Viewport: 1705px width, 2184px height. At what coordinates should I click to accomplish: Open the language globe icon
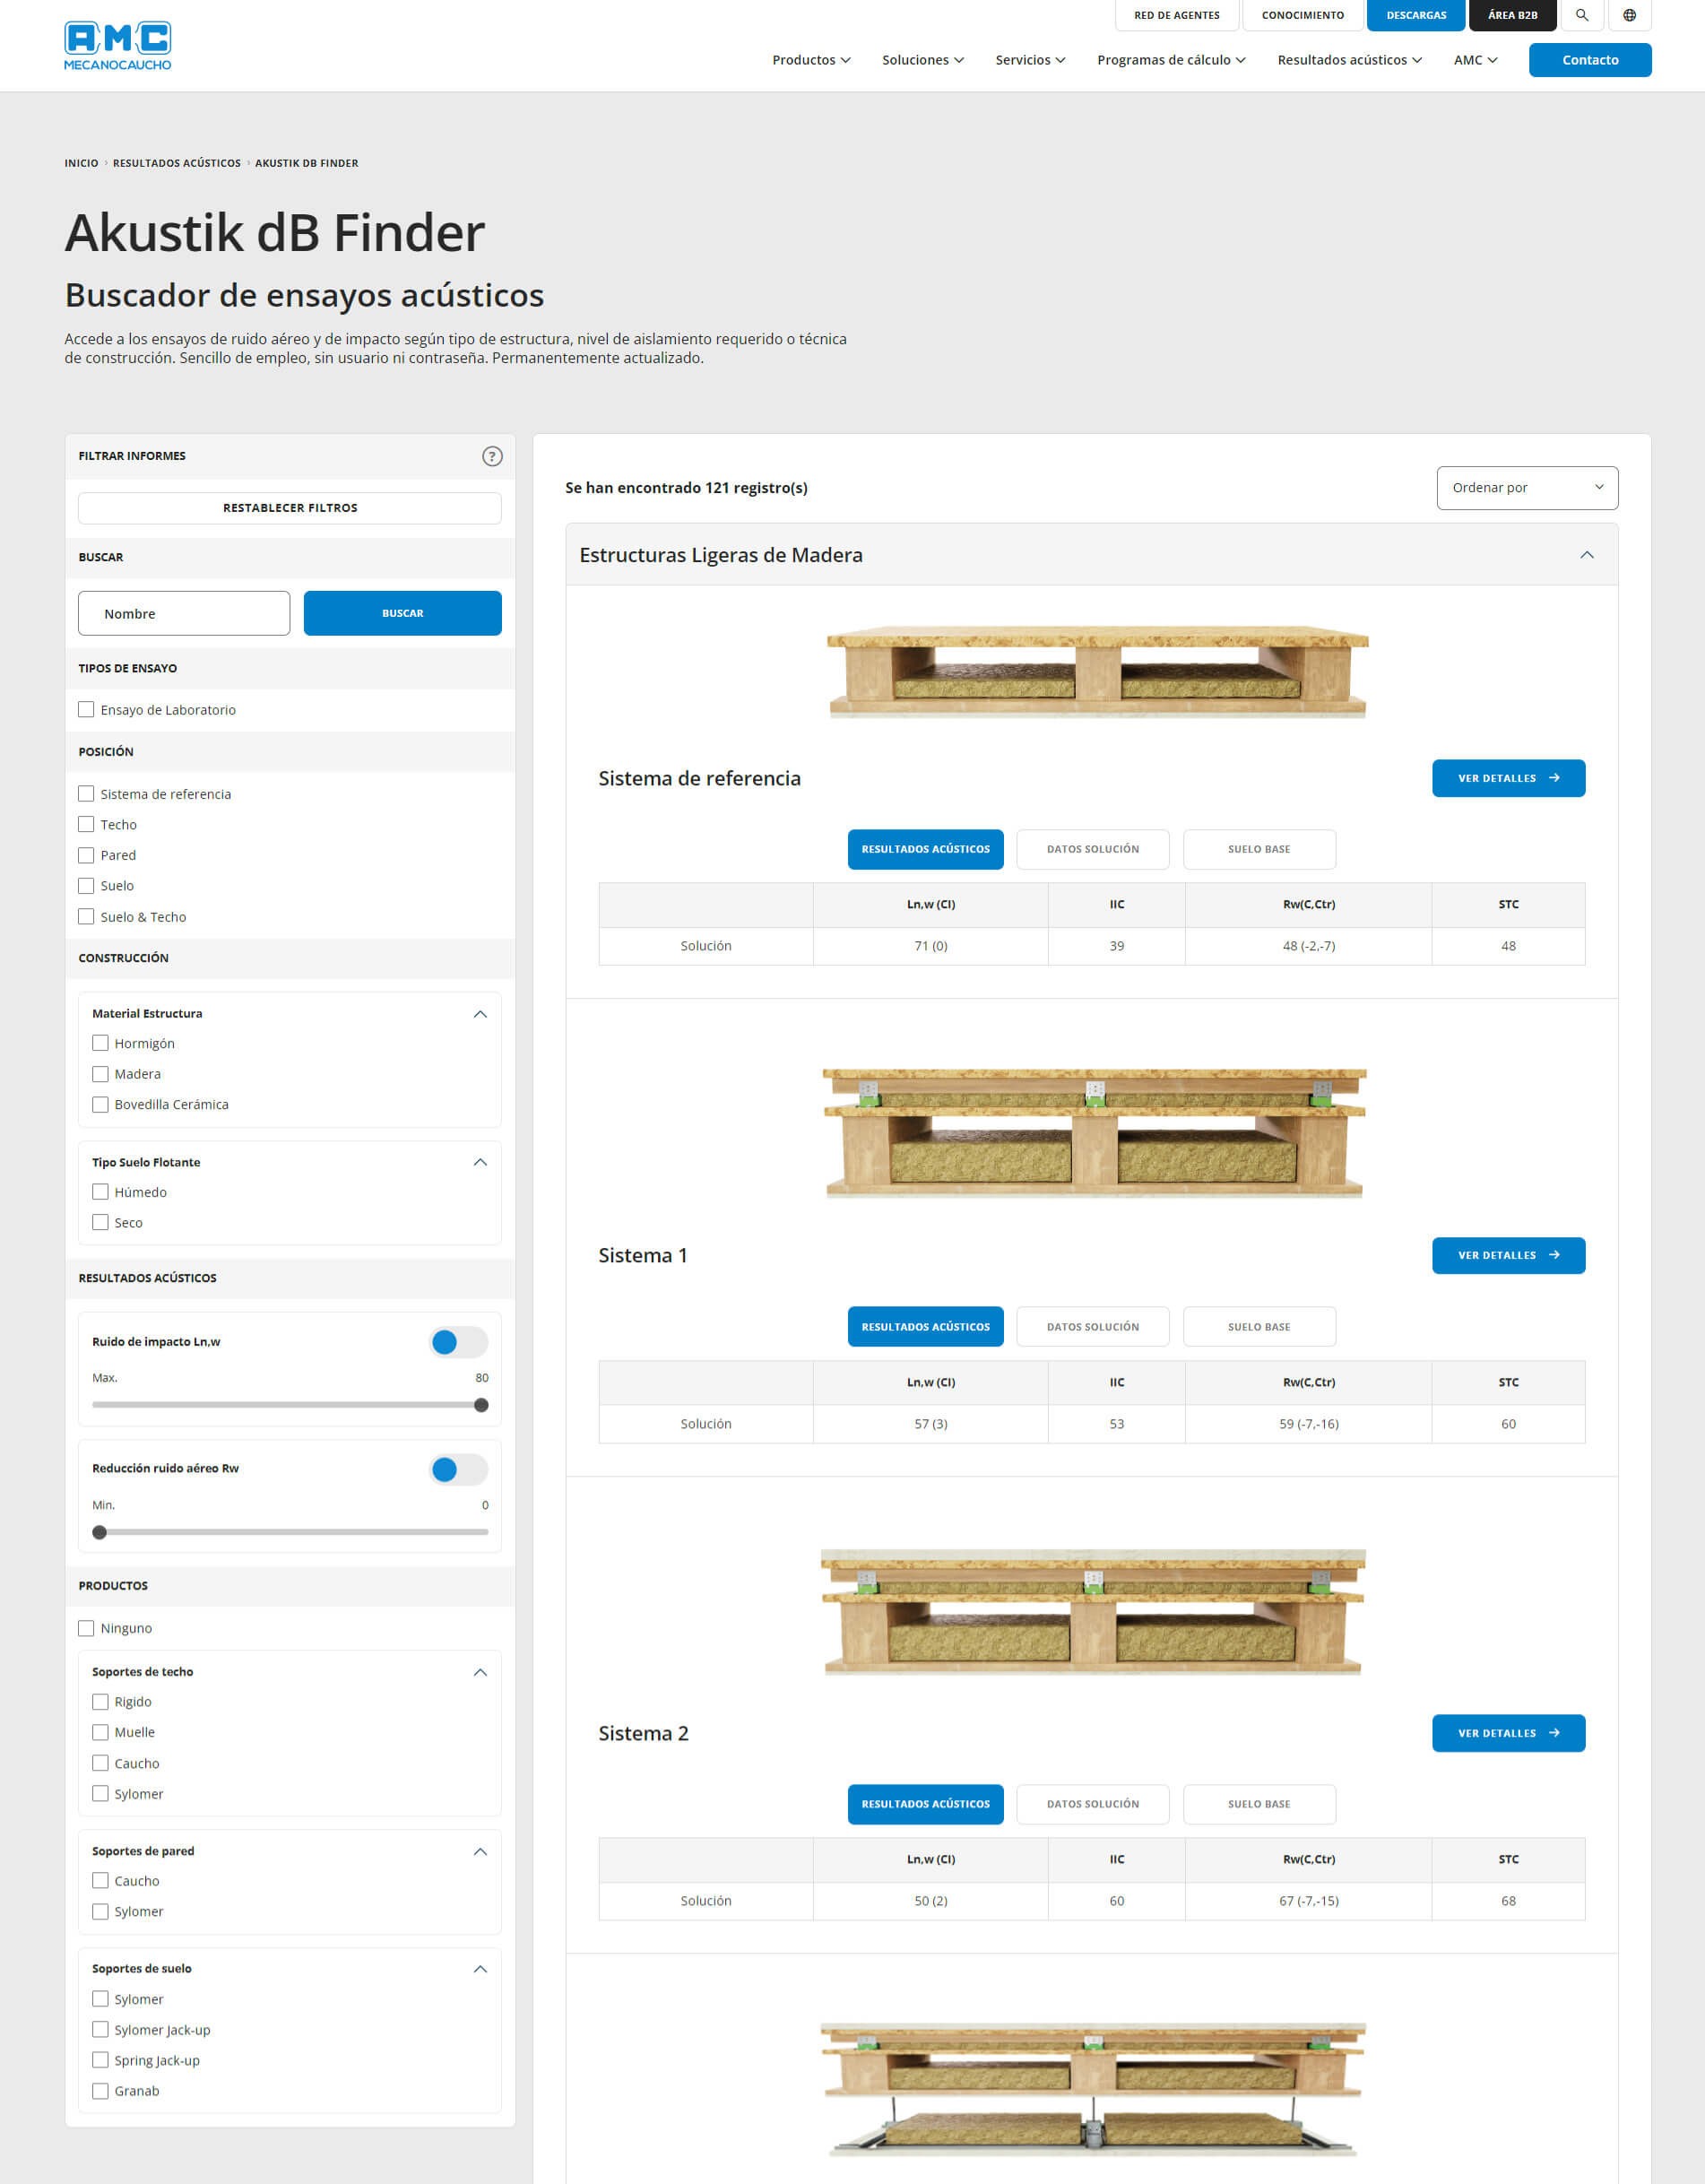pyautogui.click(x=1629, y=15)
